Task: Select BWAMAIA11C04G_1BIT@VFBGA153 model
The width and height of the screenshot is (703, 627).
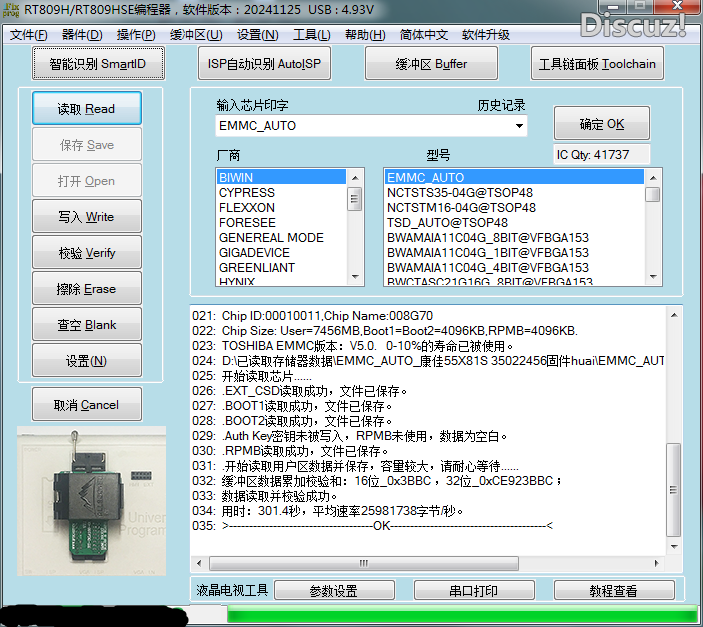Action: (514, 253)
